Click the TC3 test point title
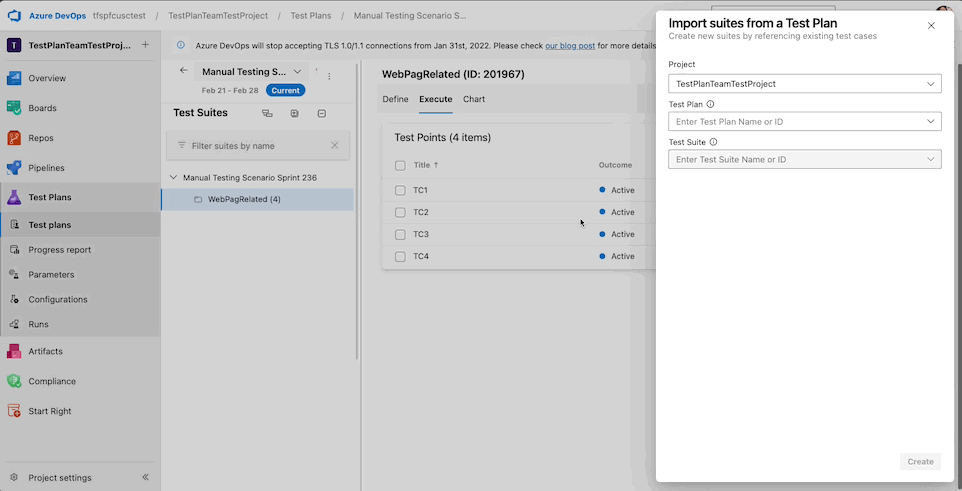This screenshot has height=491, width=962. pos(421,234)
